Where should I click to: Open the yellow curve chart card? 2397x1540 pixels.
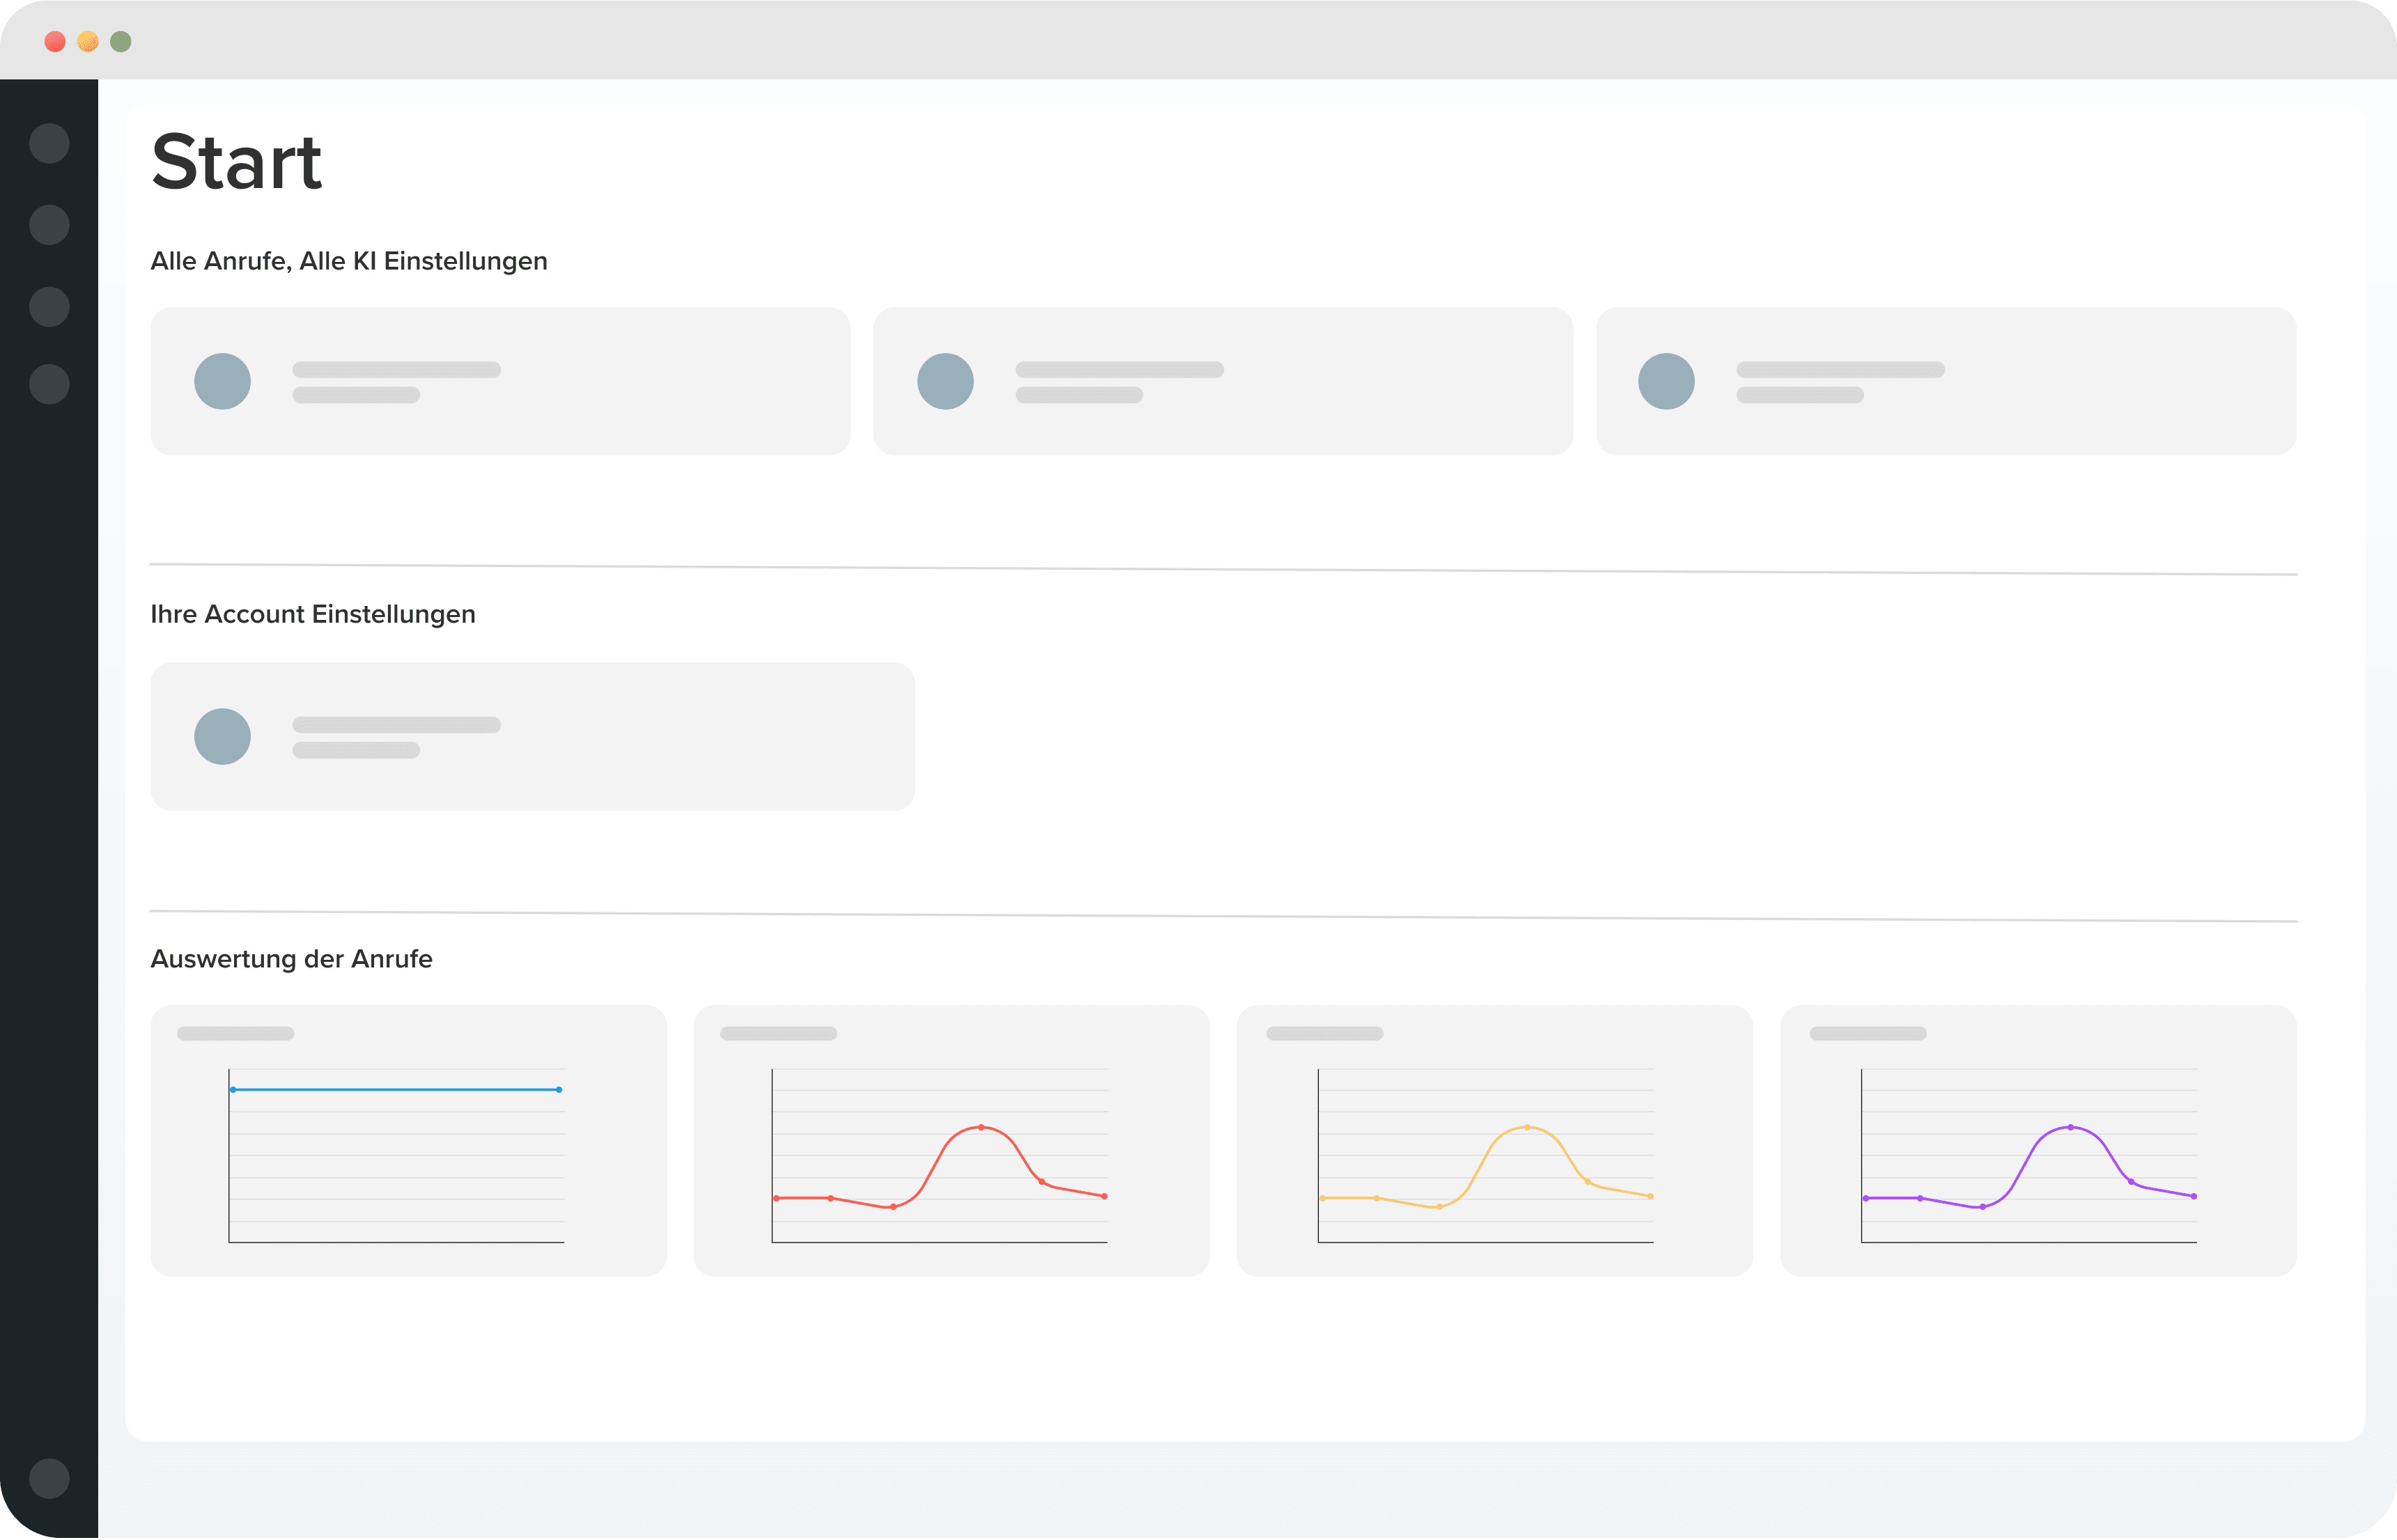point(1494,1140)
